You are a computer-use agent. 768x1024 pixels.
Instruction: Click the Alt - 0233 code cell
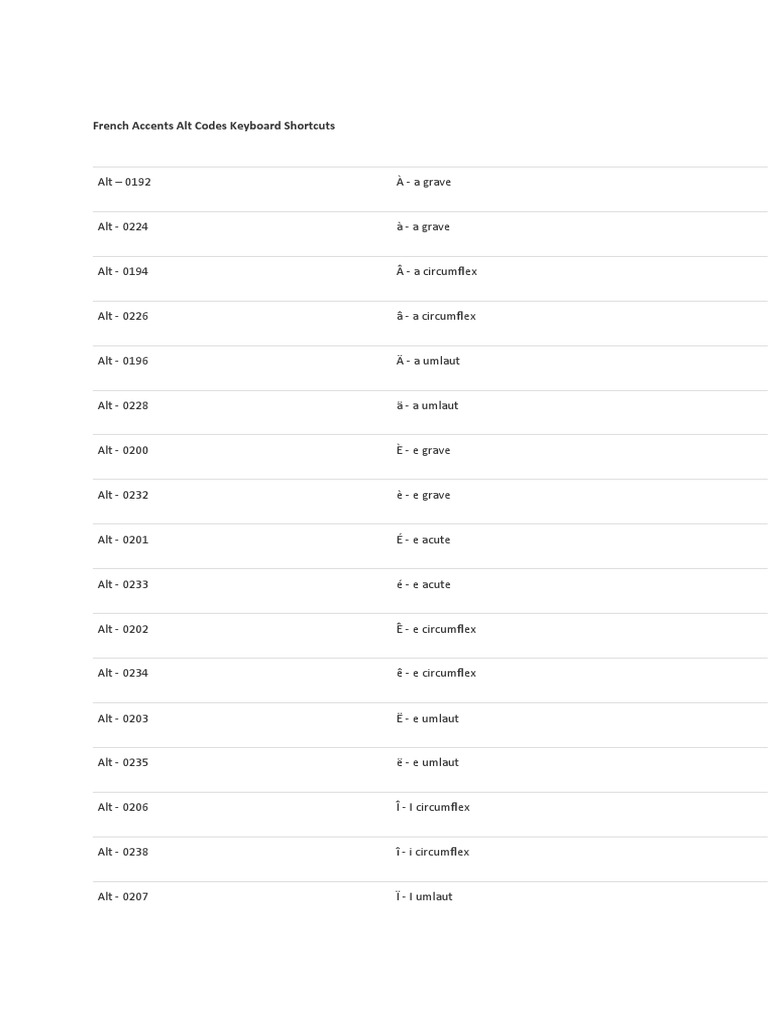click(123, 585)
